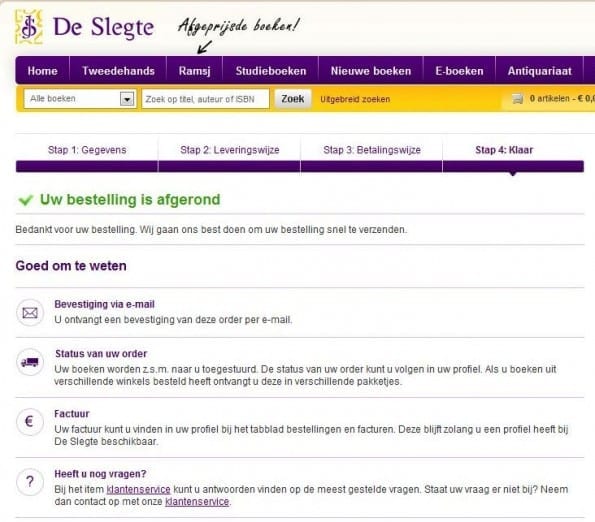Click the title, auteur or ISBN search field

(205, 99)
